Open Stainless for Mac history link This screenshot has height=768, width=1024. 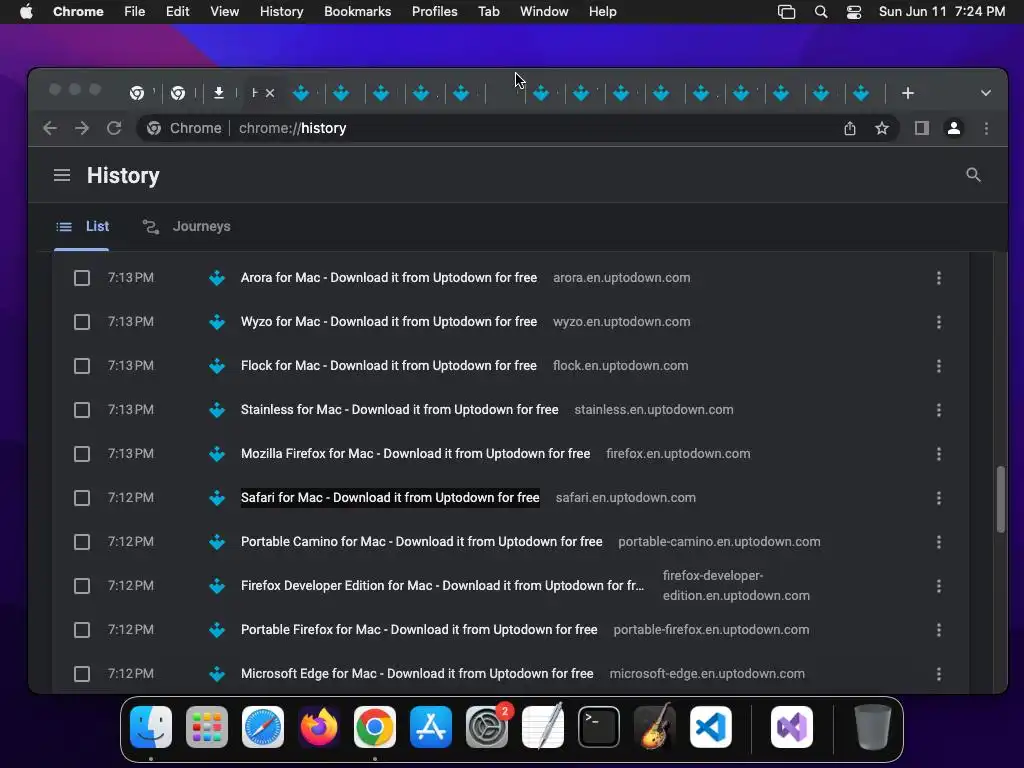(x=400, y=409)
